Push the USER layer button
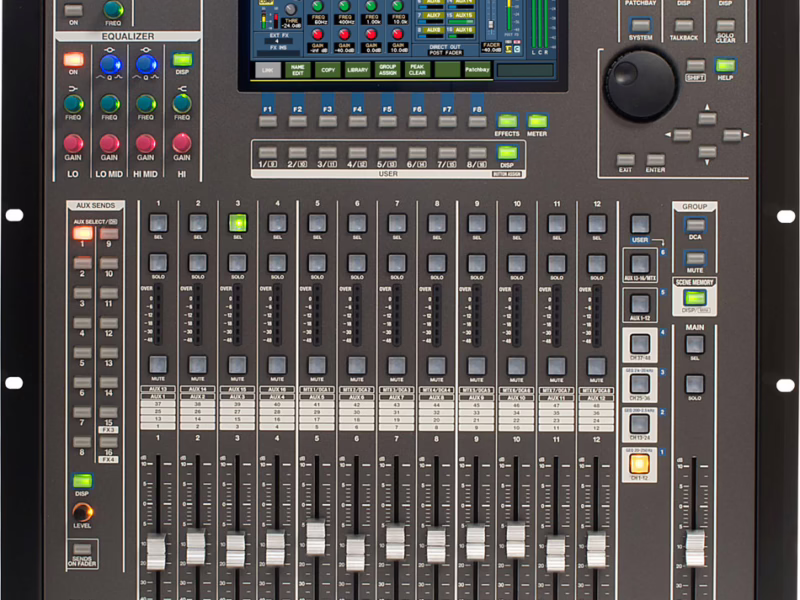Image resolution: width=800 pixels, height=600 pixels. coord(640,223)
